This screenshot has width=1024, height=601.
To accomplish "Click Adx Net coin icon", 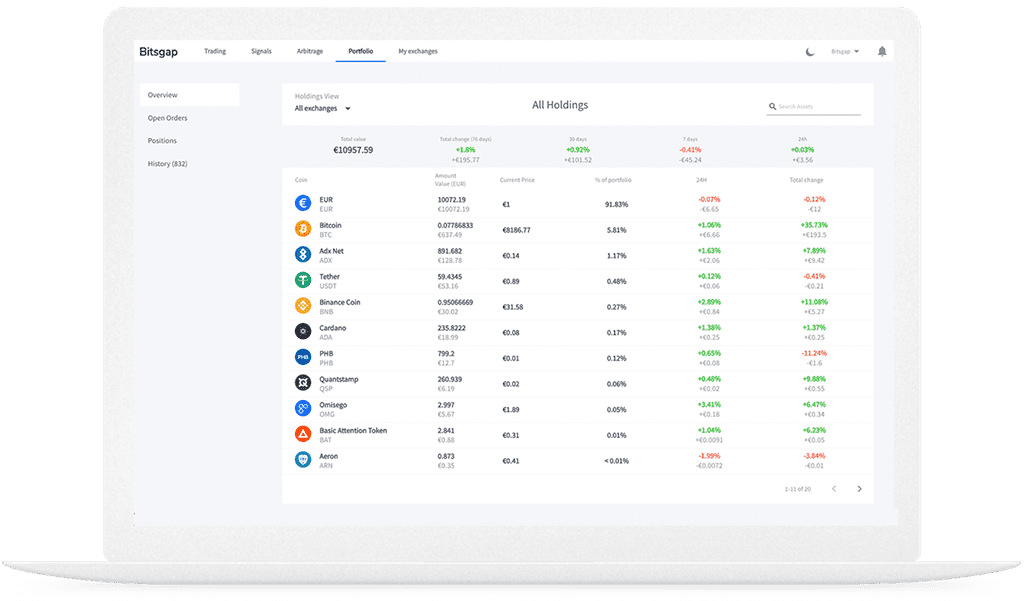I will [x=303, y=254].
